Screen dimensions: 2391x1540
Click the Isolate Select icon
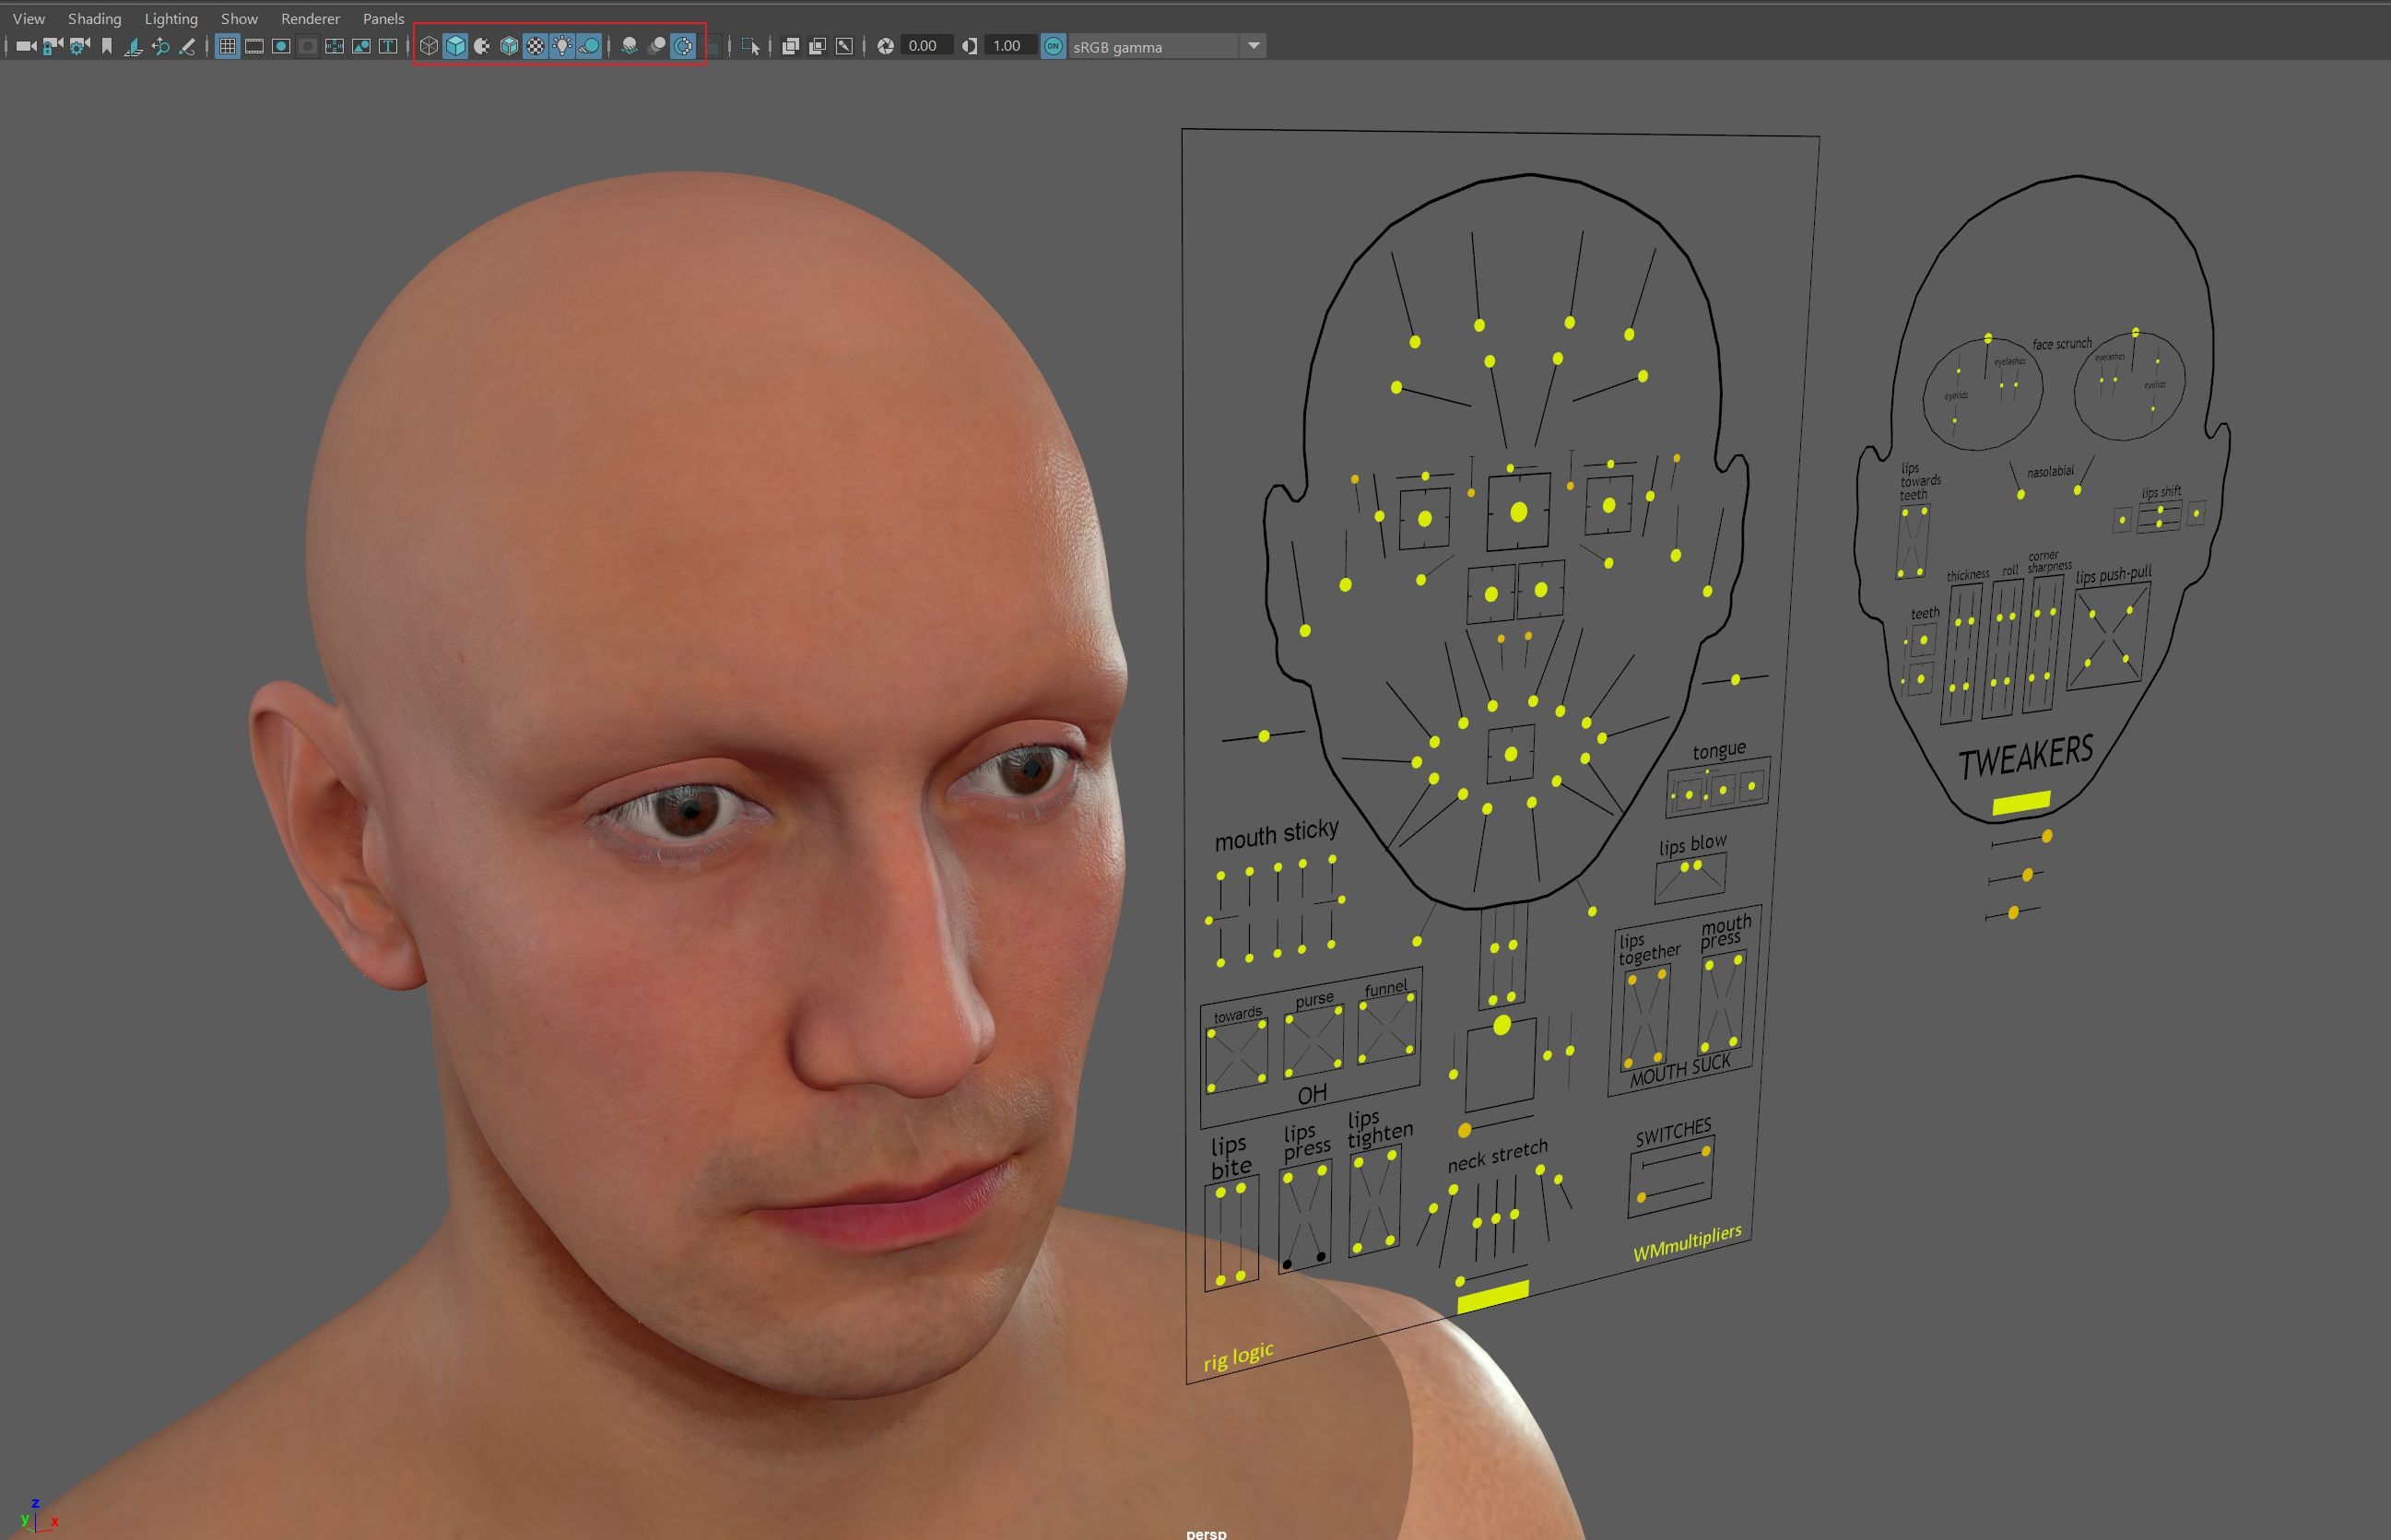coord(751,46)
